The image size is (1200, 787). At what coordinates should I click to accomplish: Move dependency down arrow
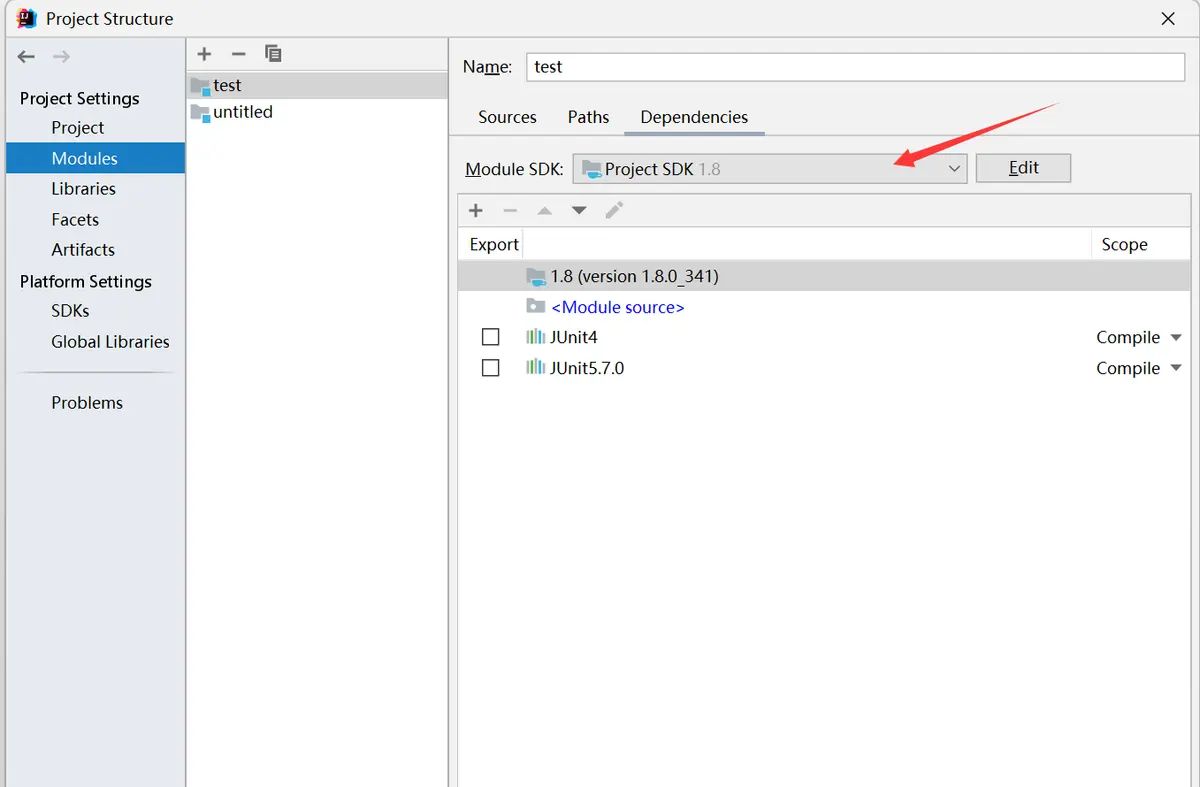tap(579, 210)
